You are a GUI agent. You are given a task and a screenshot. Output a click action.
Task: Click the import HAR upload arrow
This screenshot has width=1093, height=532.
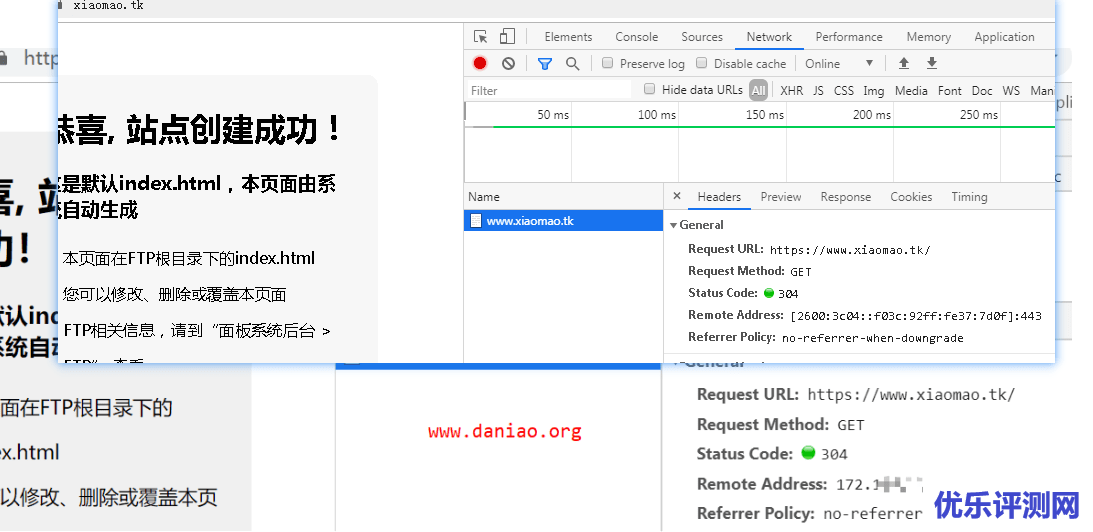tap(904, 63)
